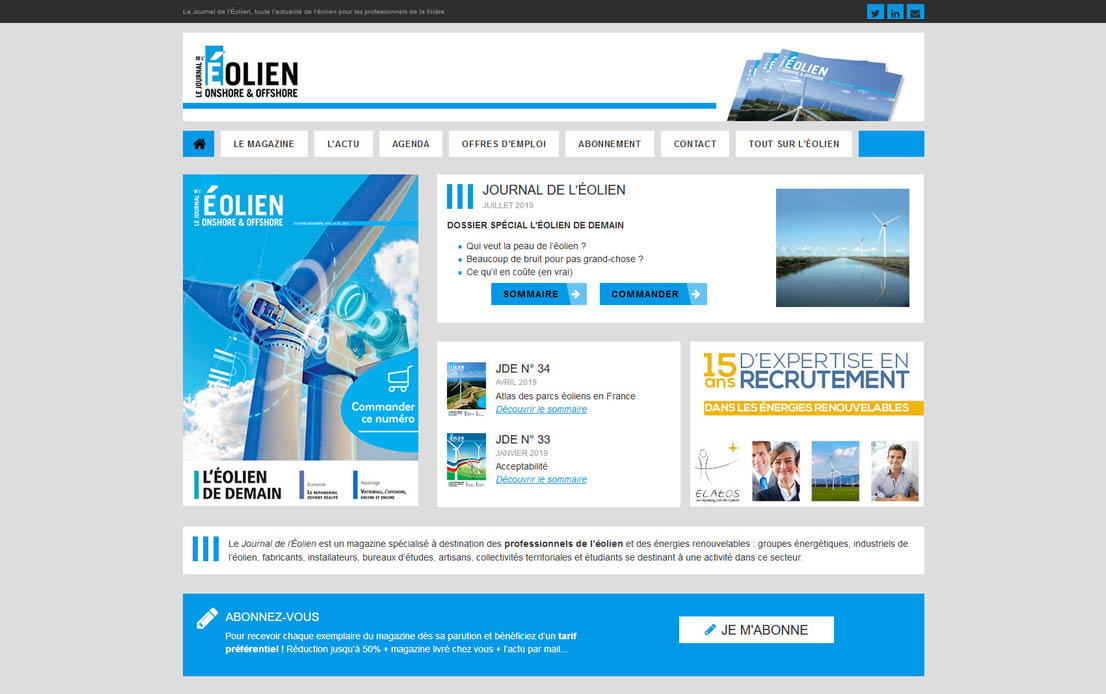1106x694 pixels.
Task: Click the two business people photo
Action: (x=776, y=471)
